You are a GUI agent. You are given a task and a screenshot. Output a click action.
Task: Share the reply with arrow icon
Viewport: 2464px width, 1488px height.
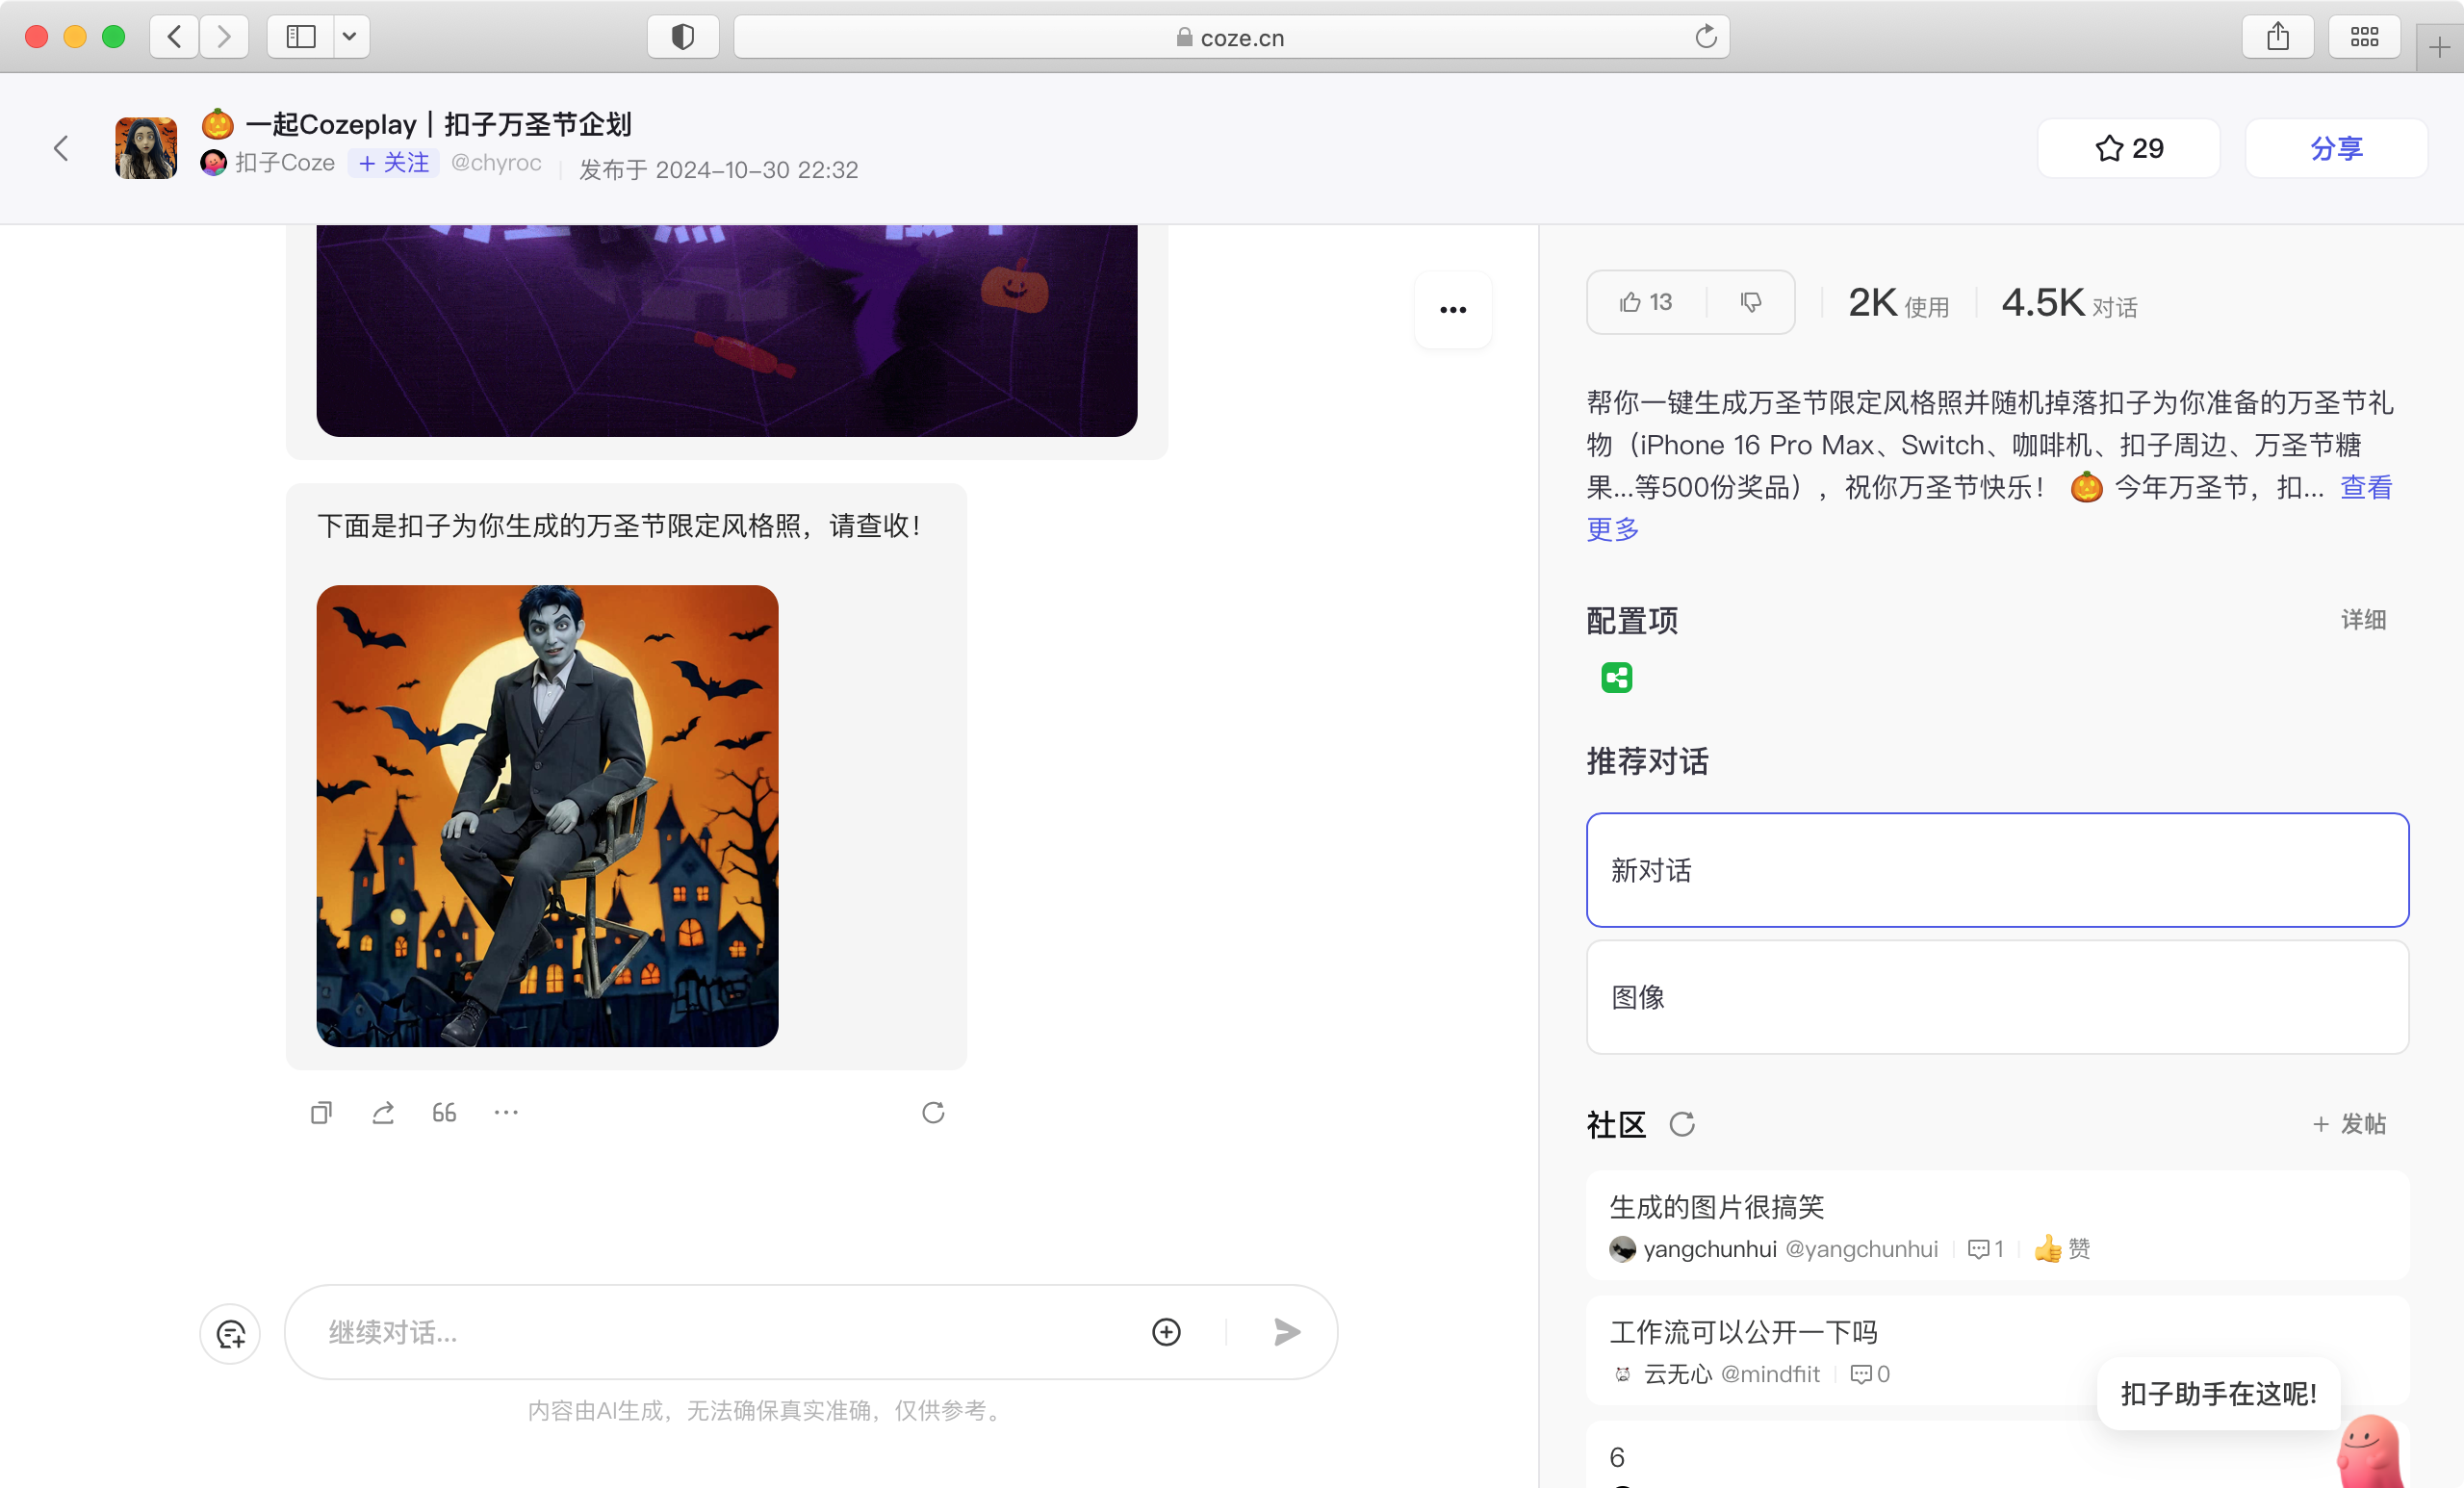[x=383, y=1113]
